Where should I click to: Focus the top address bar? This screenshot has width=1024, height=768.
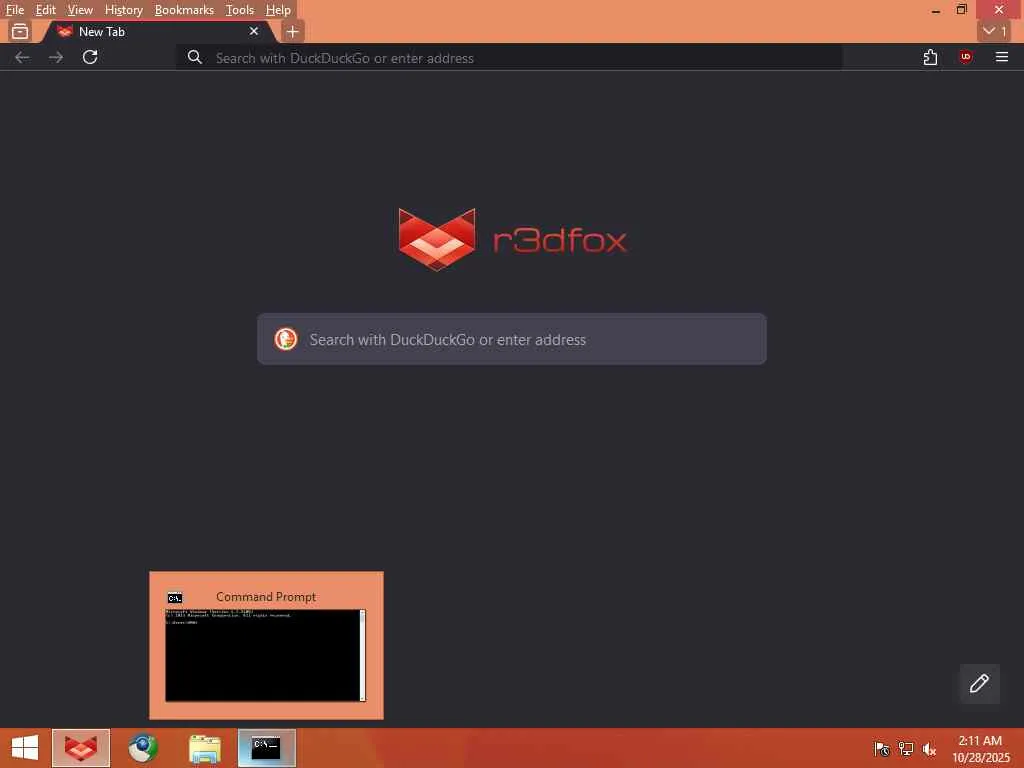coord(509,57)
